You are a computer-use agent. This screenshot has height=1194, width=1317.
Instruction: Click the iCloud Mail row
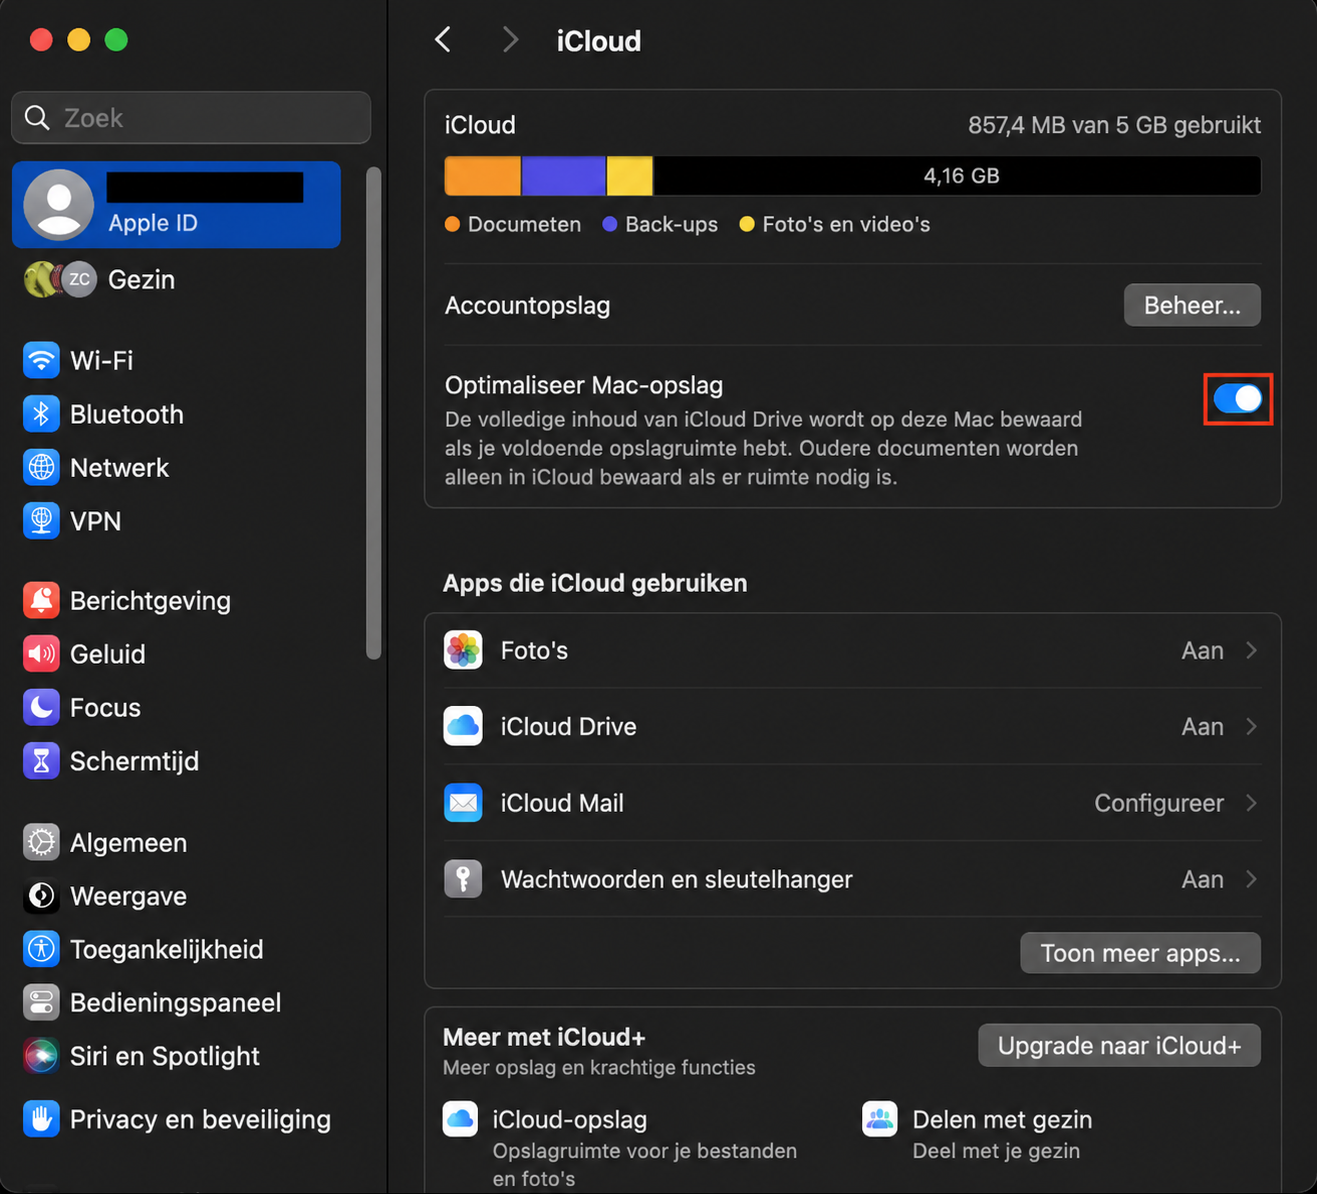pyautogui.click(x=852, y=802)
